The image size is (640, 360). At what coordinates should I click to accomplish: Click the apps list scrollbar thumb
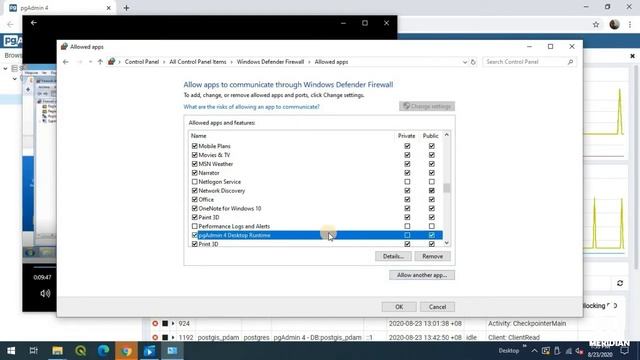coord(447,187)
